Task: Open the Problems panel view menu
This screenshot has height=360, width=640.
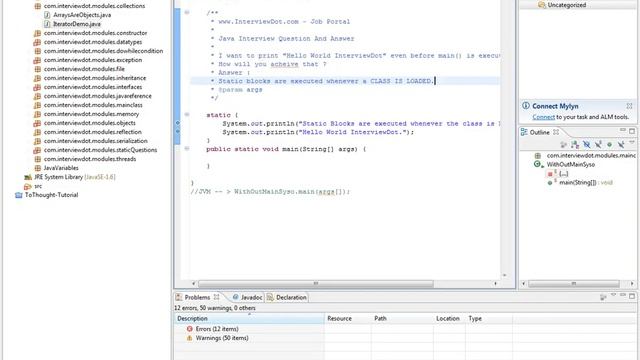Action: pyautogui.click(x=613, y=295)
